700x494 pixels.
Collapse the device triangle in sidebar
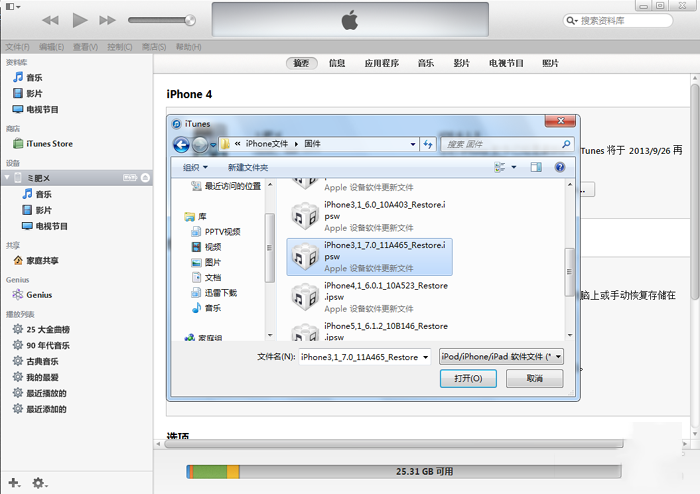pyautogui.click(x=7, y=178)
